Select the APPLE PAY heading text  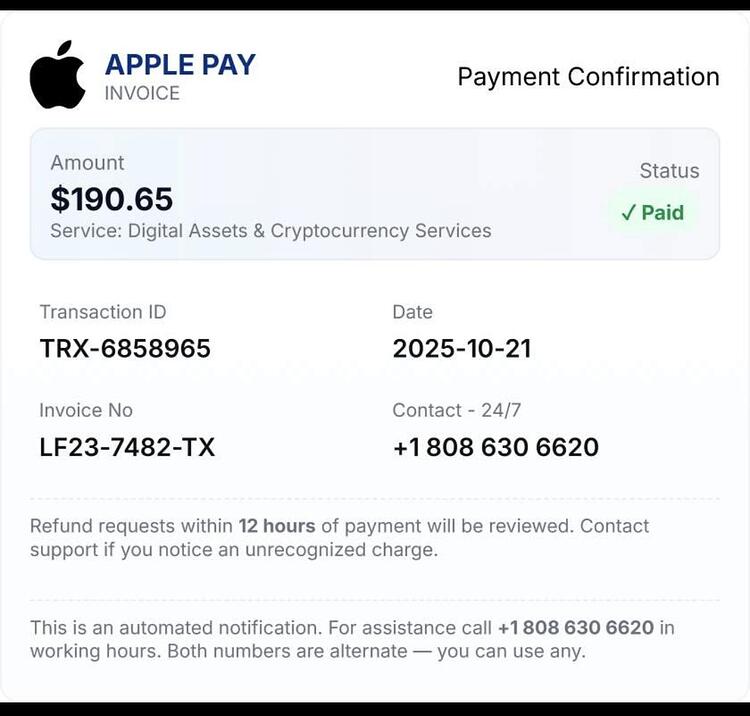click(x=180, y=65)
